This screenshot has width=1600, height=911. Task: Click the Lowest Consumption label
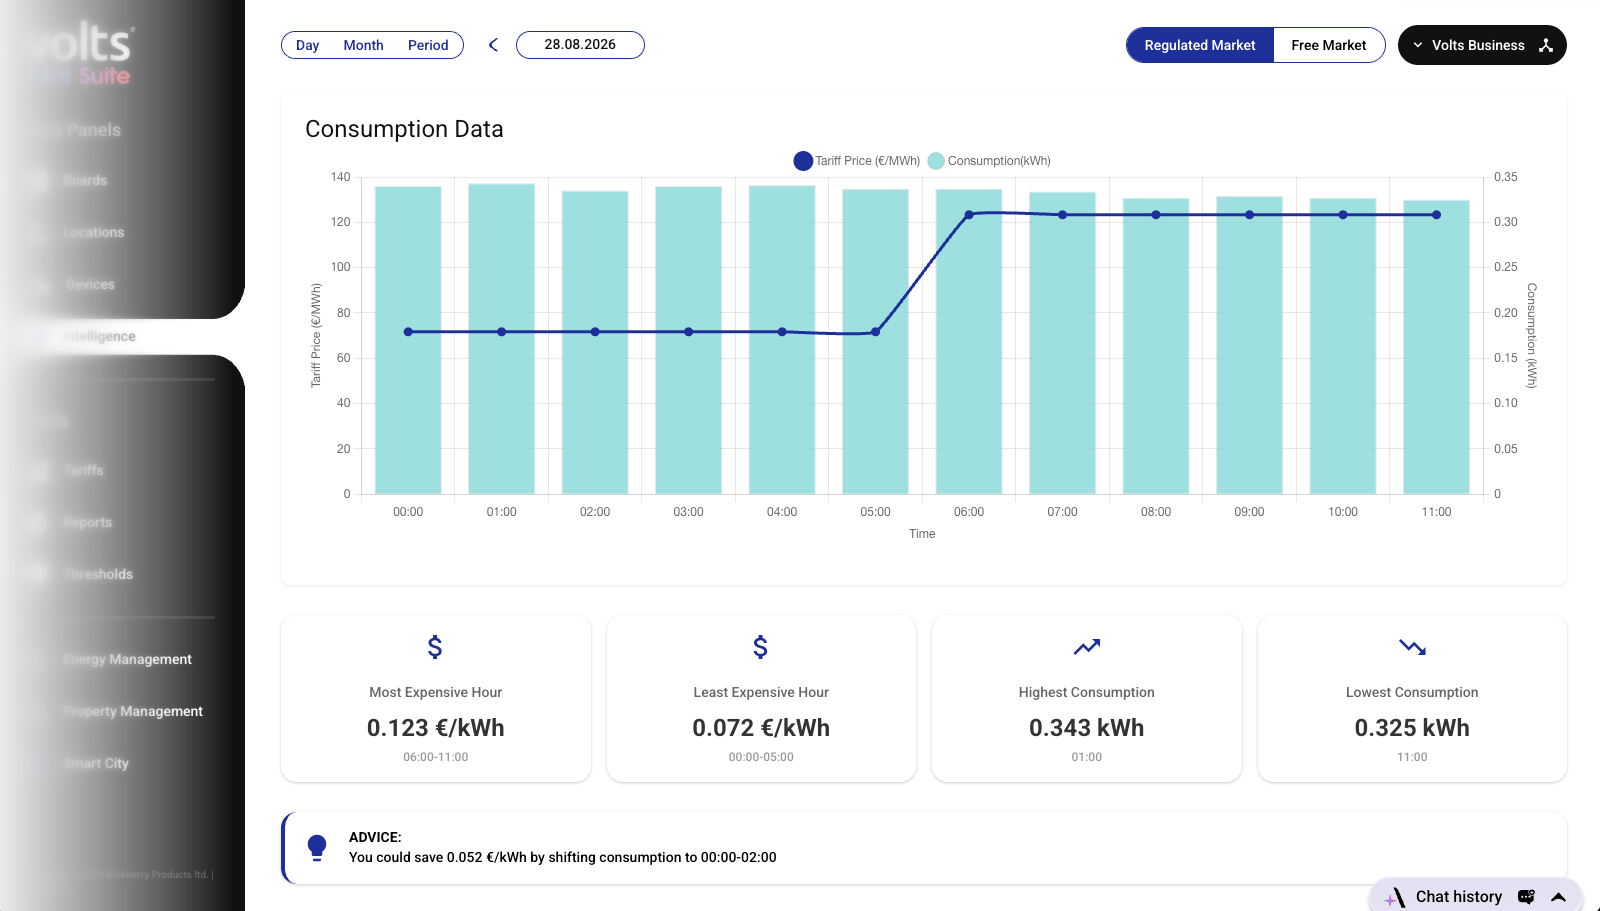pos(1412,692)
